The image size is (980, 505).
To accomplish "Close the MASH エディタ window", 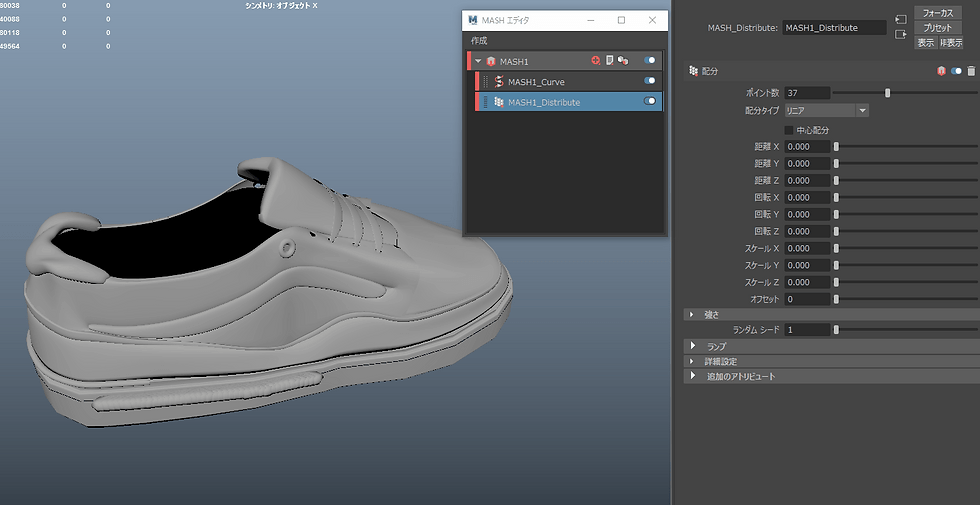I will pyautogui.click(x=652, y=20).
